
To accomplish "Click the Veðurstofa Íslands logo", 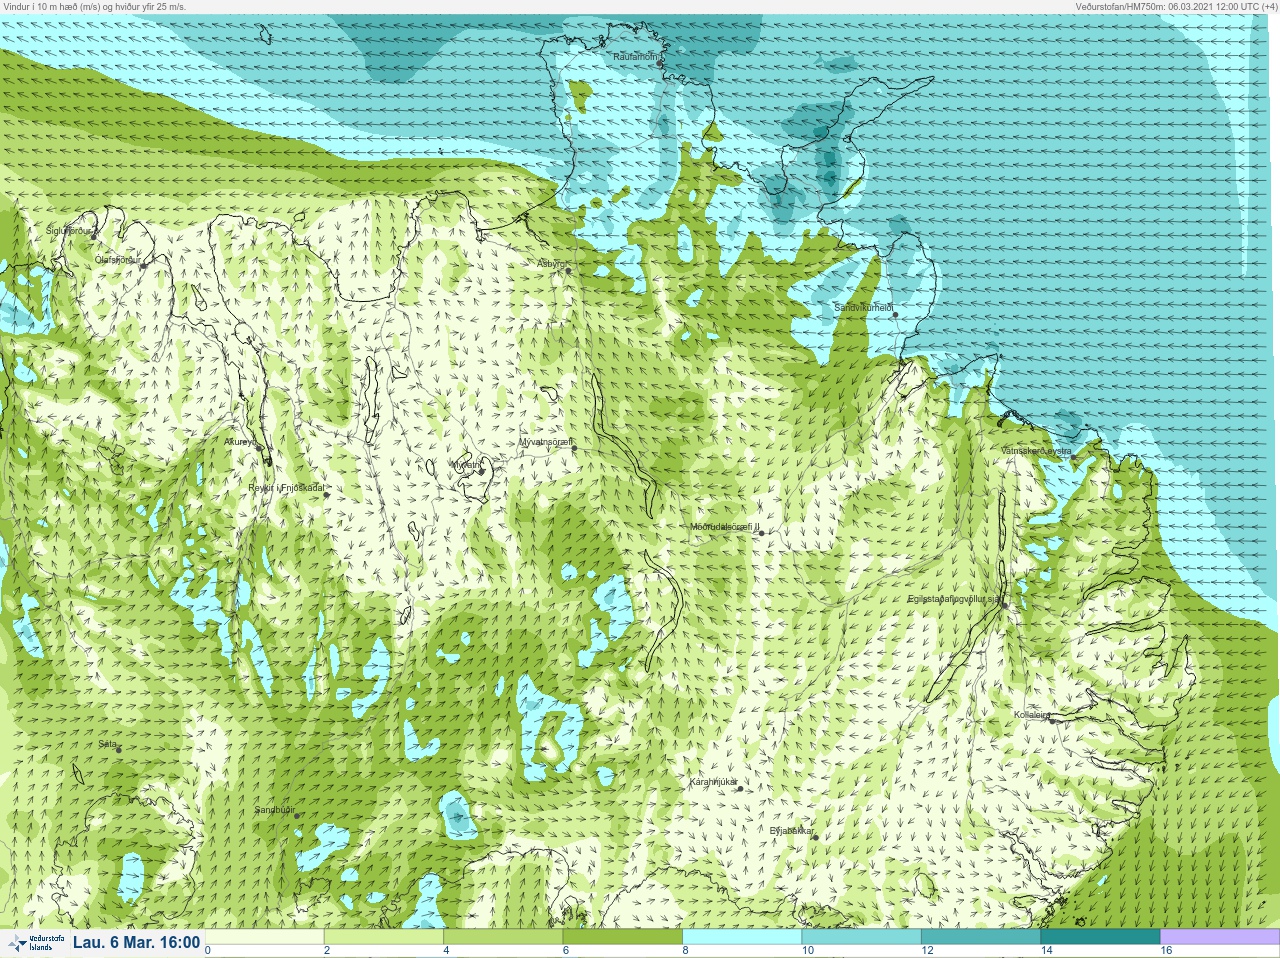I will click(x=35, y=943).
